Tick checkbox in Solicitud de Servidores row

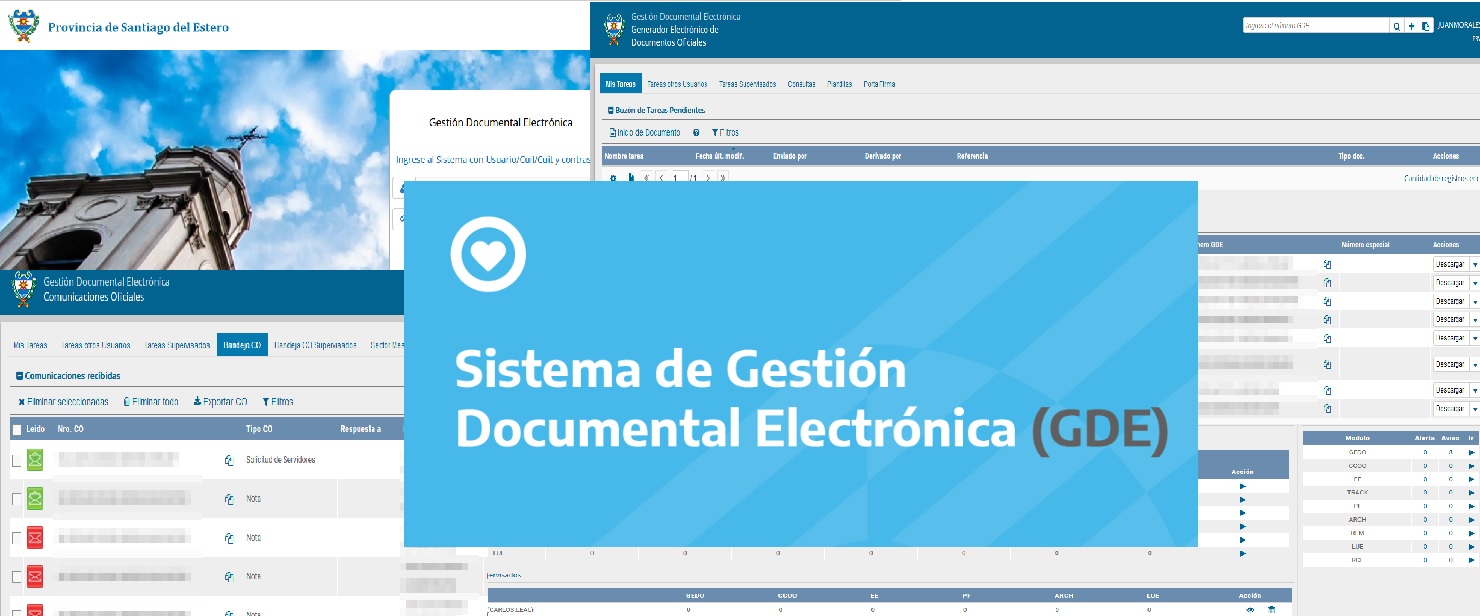[x=15, y=460]
